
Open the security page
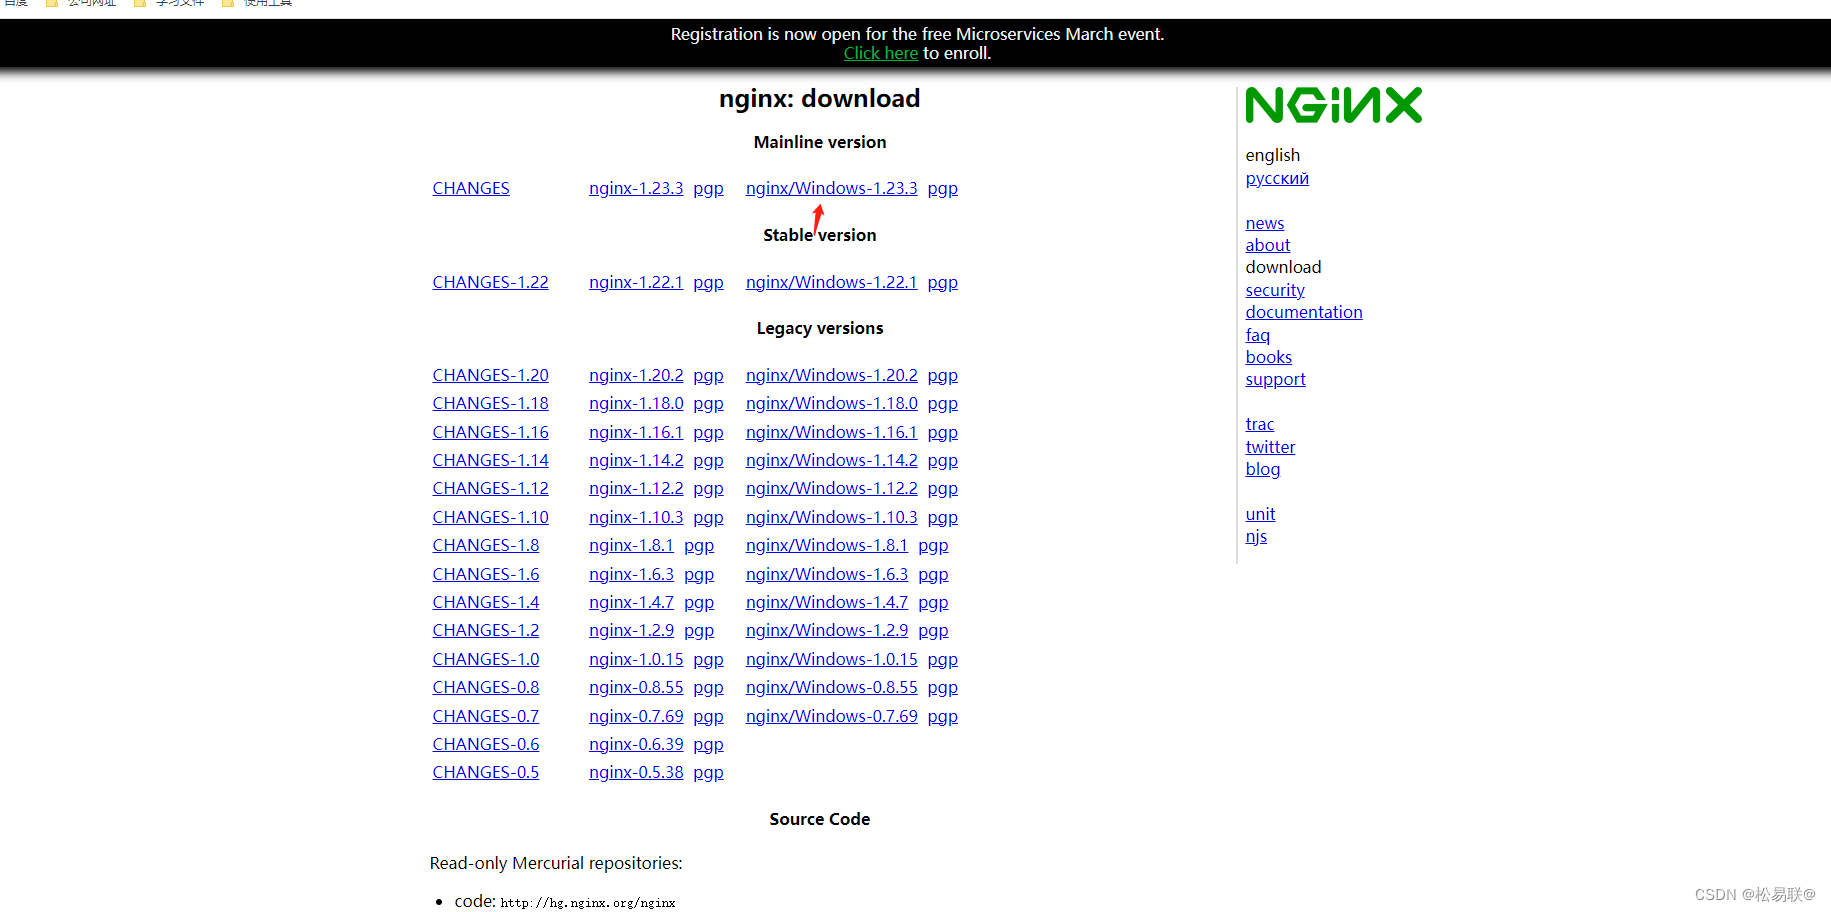(x=1275, y=290)
